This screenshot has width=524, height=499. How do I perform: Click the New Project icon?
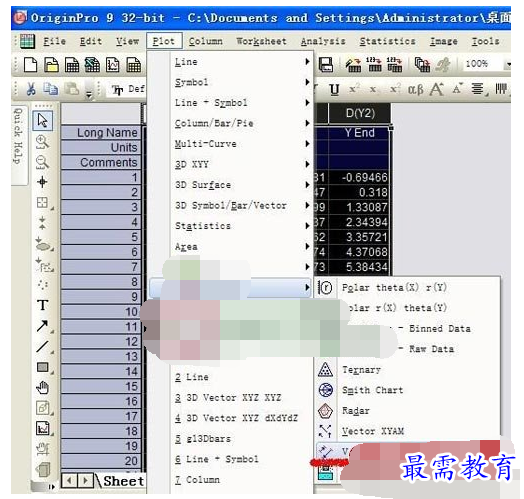click(30, 65)
